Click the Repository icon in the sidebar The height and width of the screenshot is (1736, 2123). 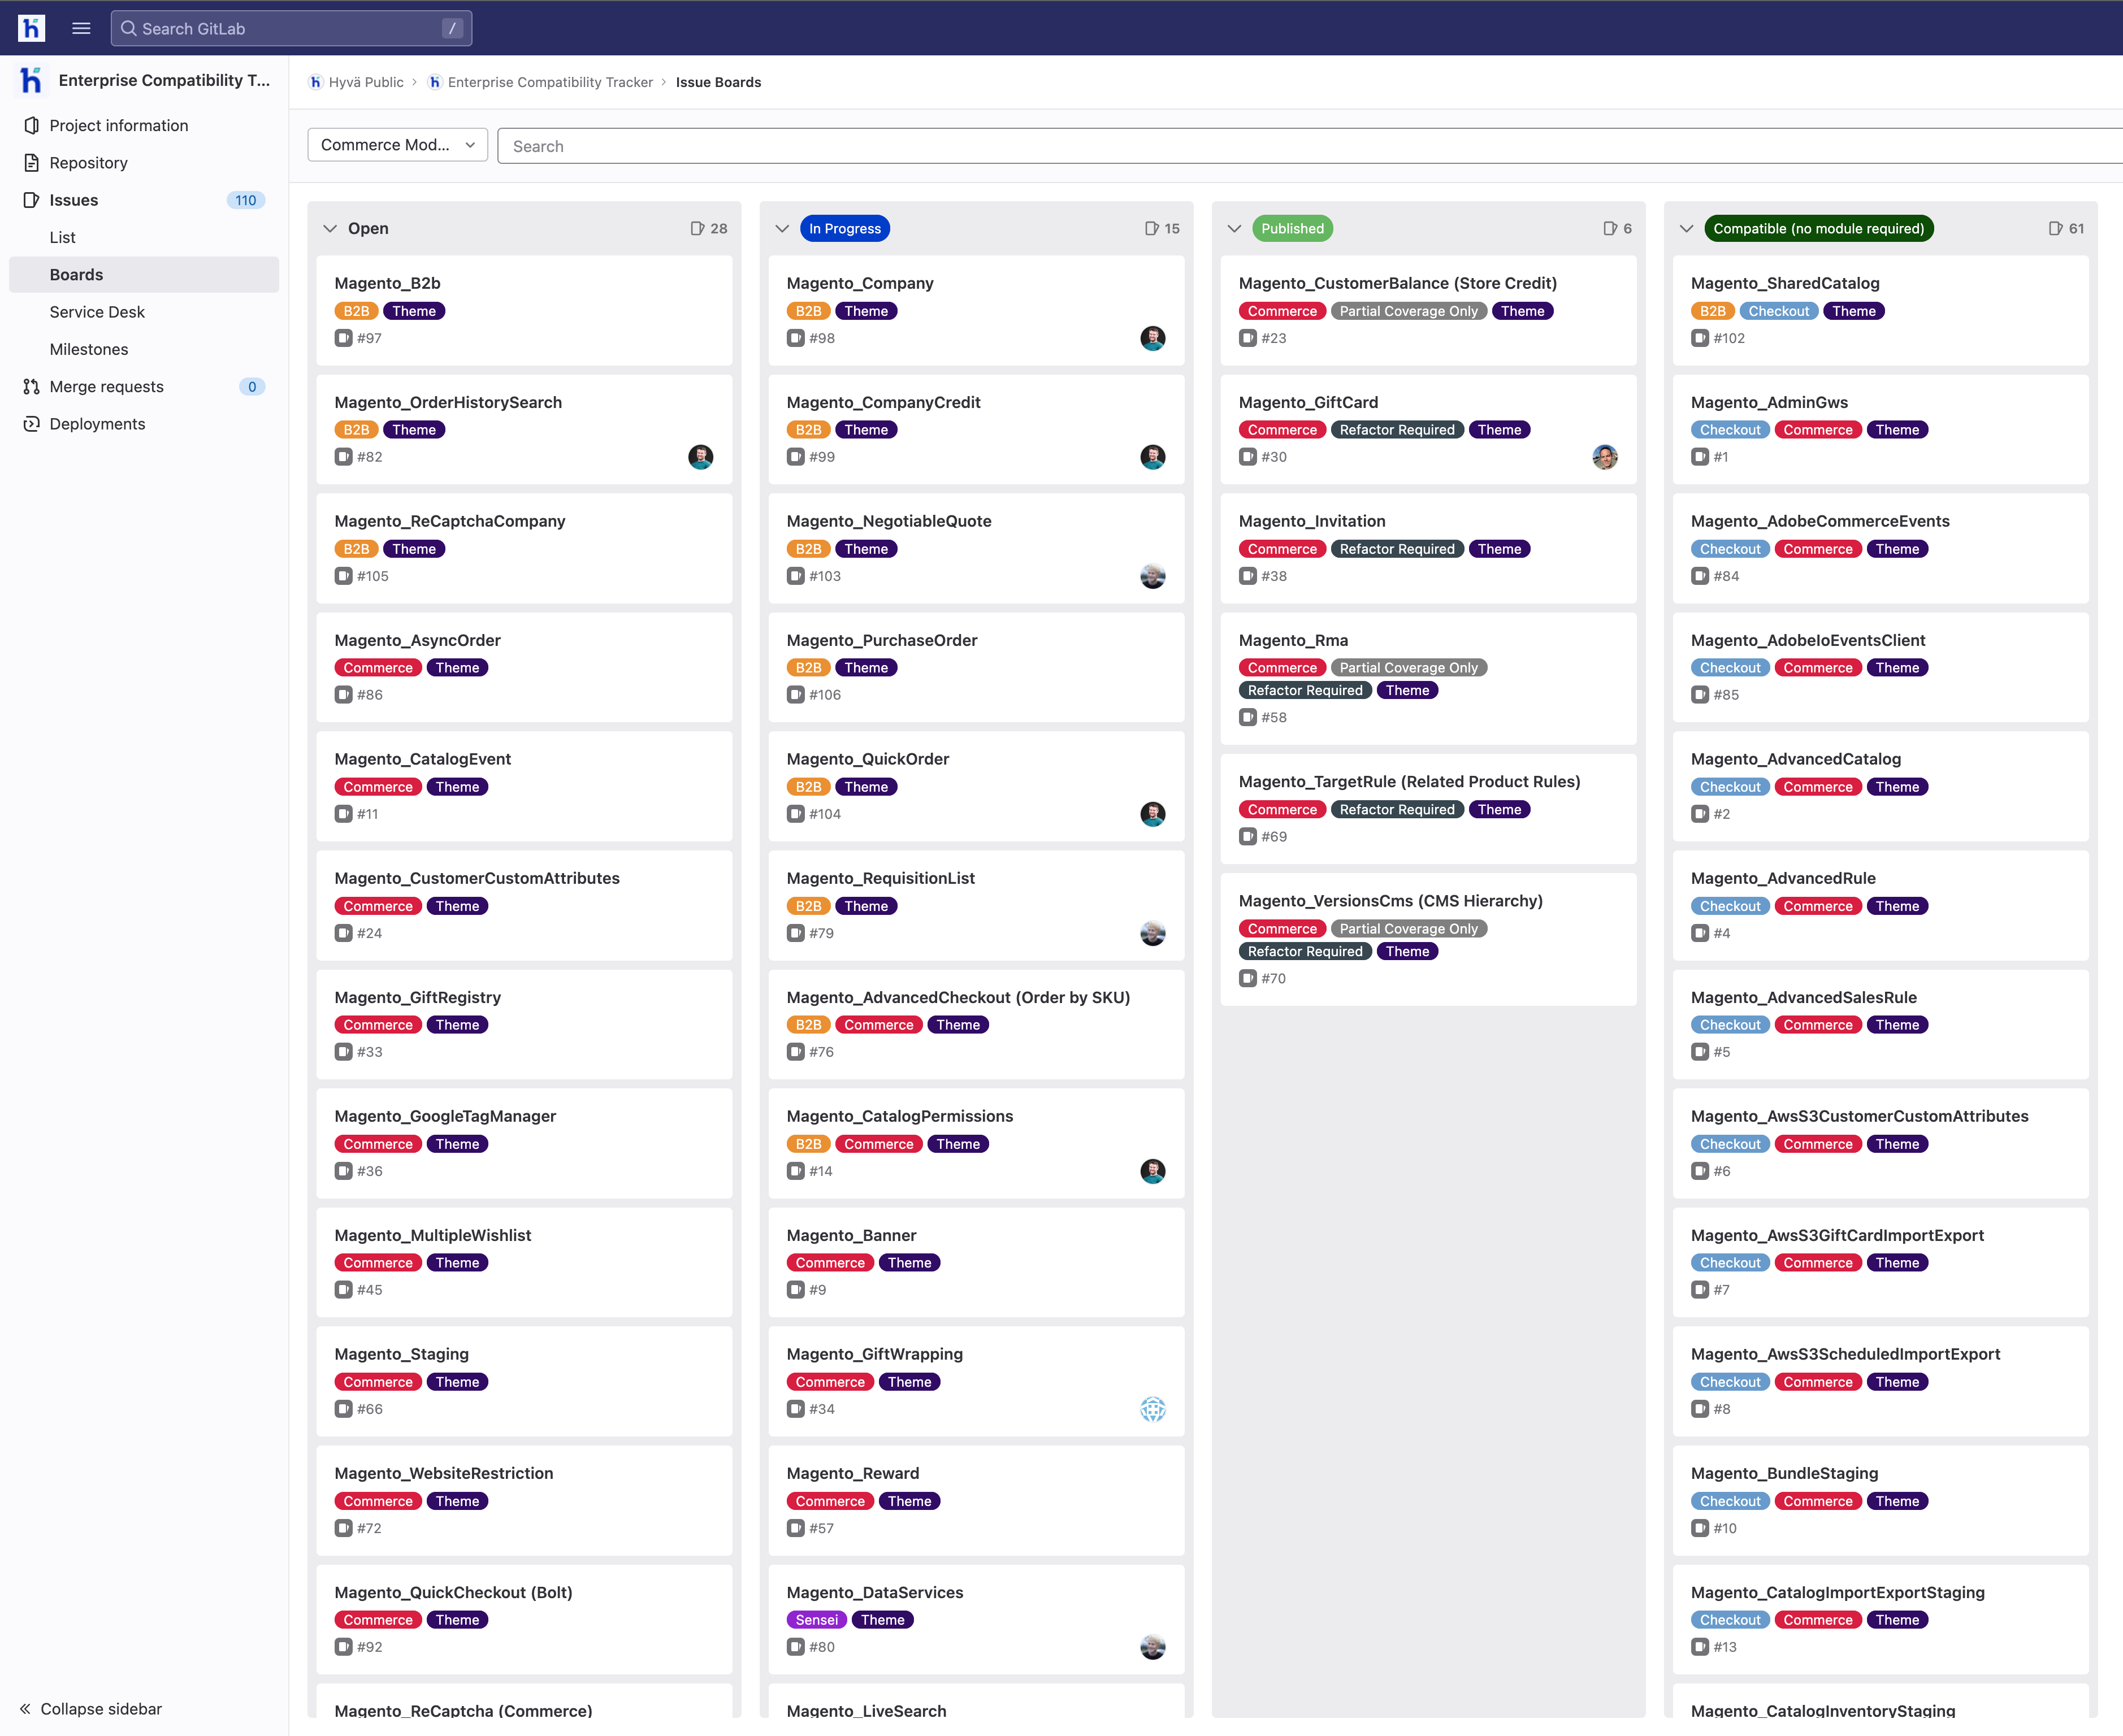point(31,163)
